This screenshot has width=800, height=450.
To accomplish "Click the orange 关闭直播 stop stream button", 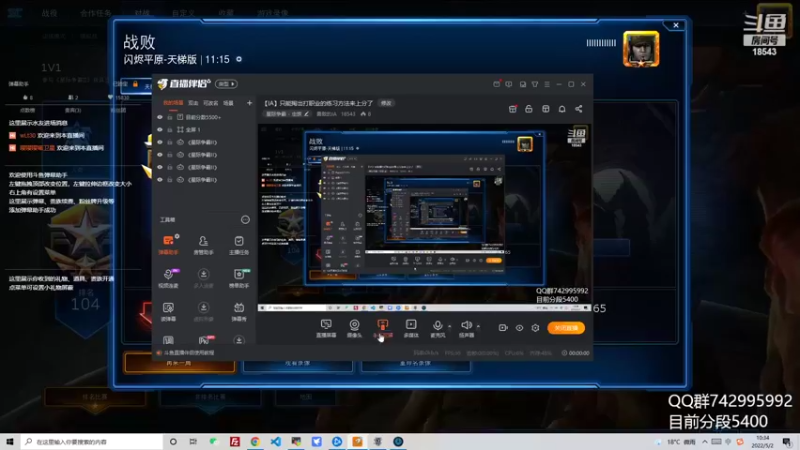I will coord(566,328).
